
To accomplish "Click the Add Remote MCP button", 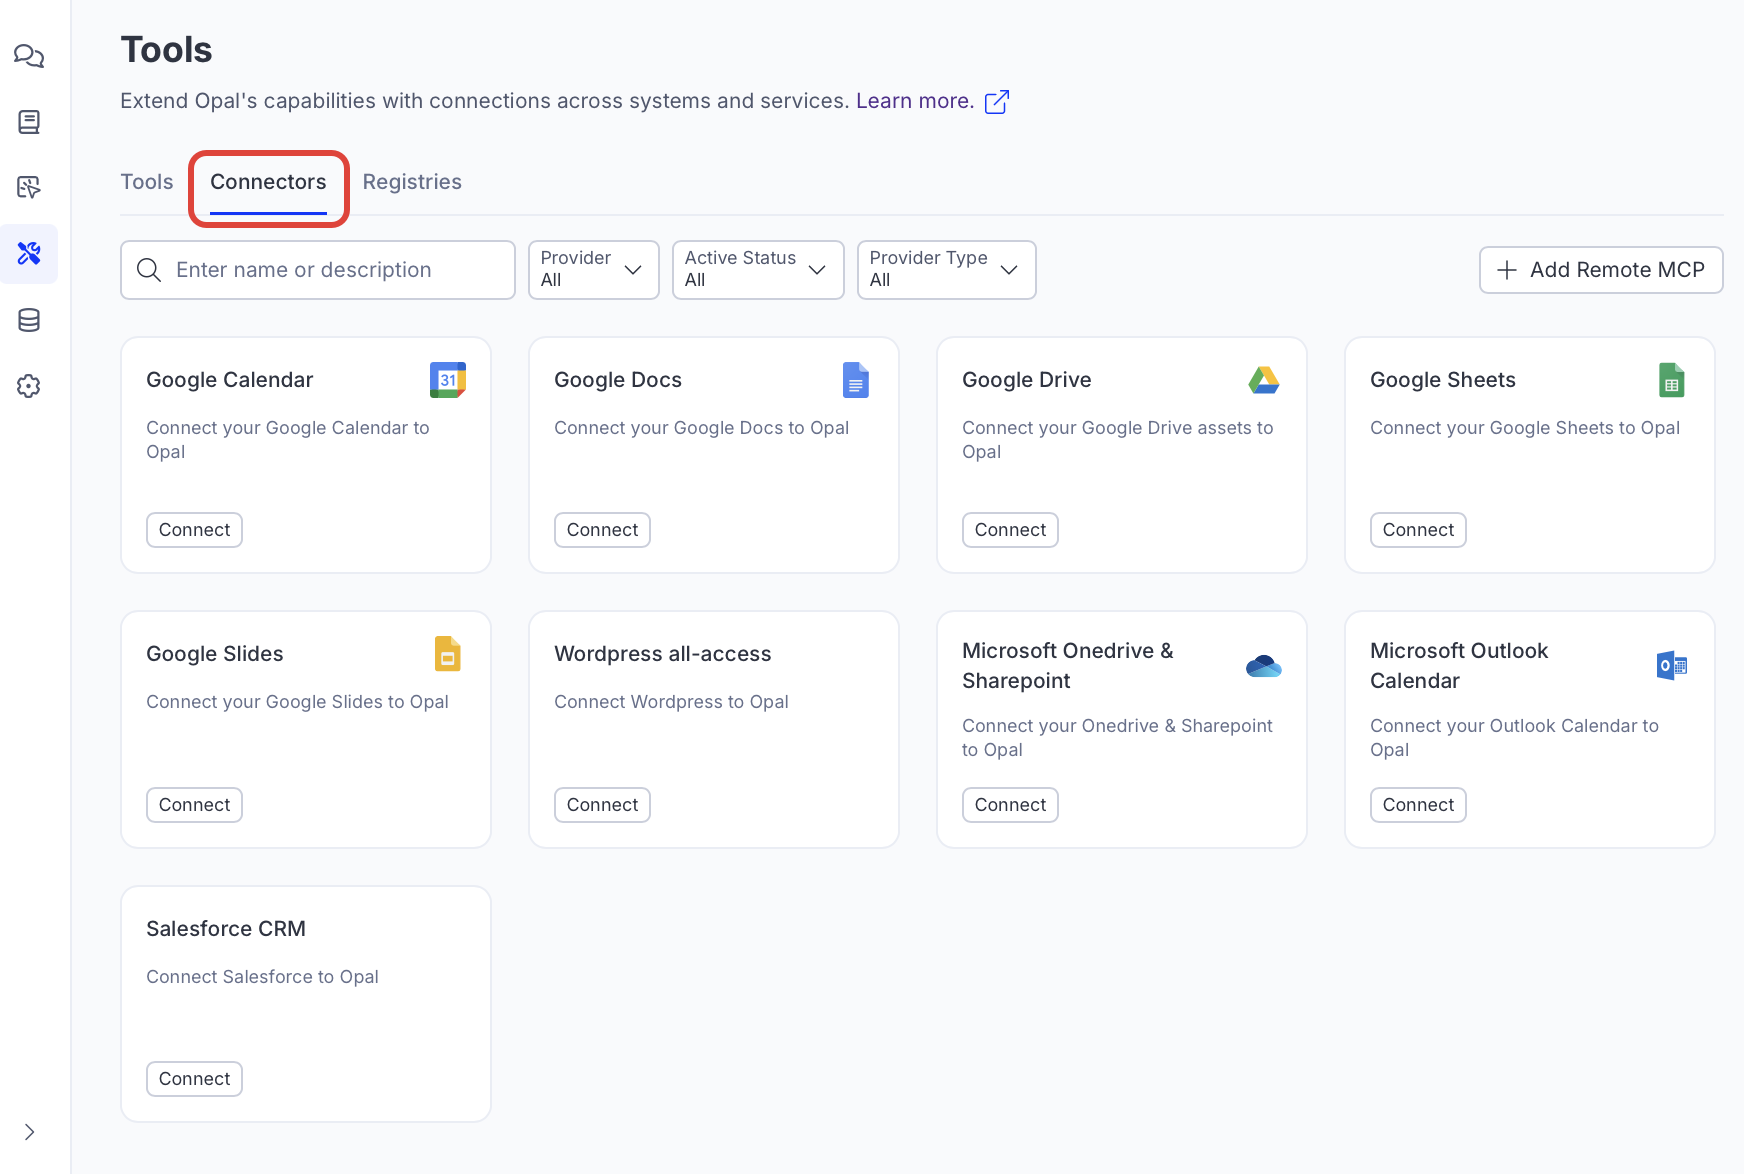I will pos(1600,270).
